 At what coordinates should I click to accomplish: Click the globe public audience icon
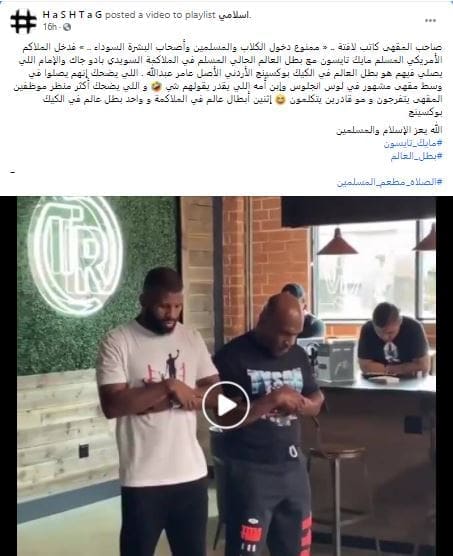(67, 27)
